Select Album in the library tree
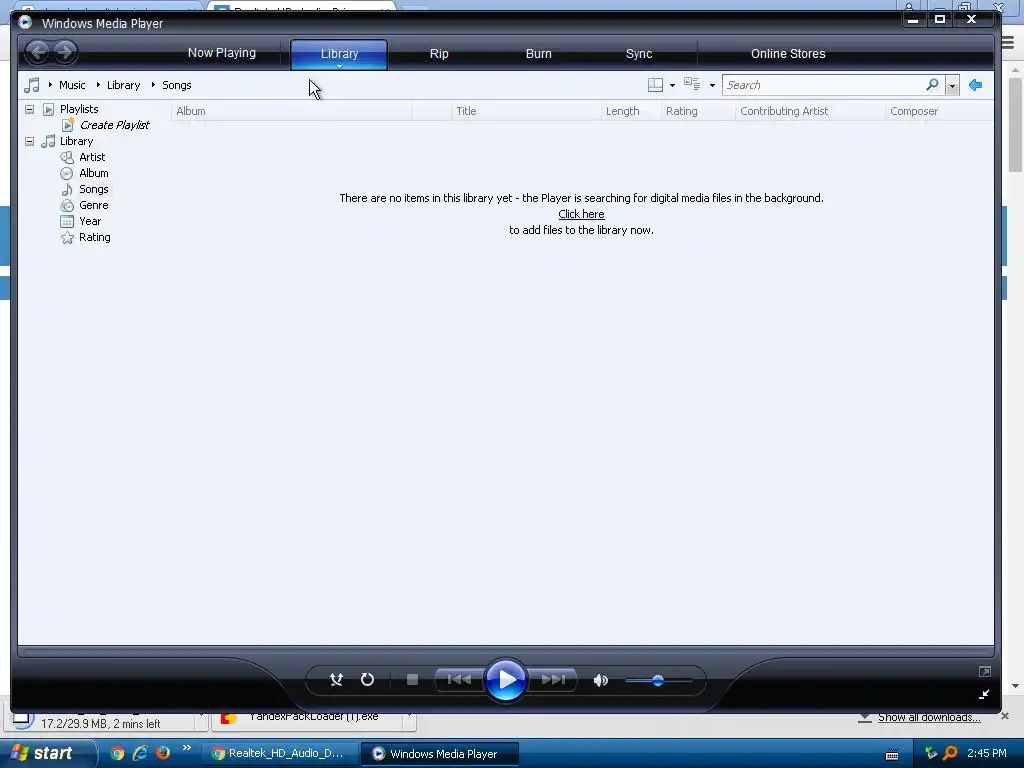Screen dimensions: 1024x768 coord(93,173)
